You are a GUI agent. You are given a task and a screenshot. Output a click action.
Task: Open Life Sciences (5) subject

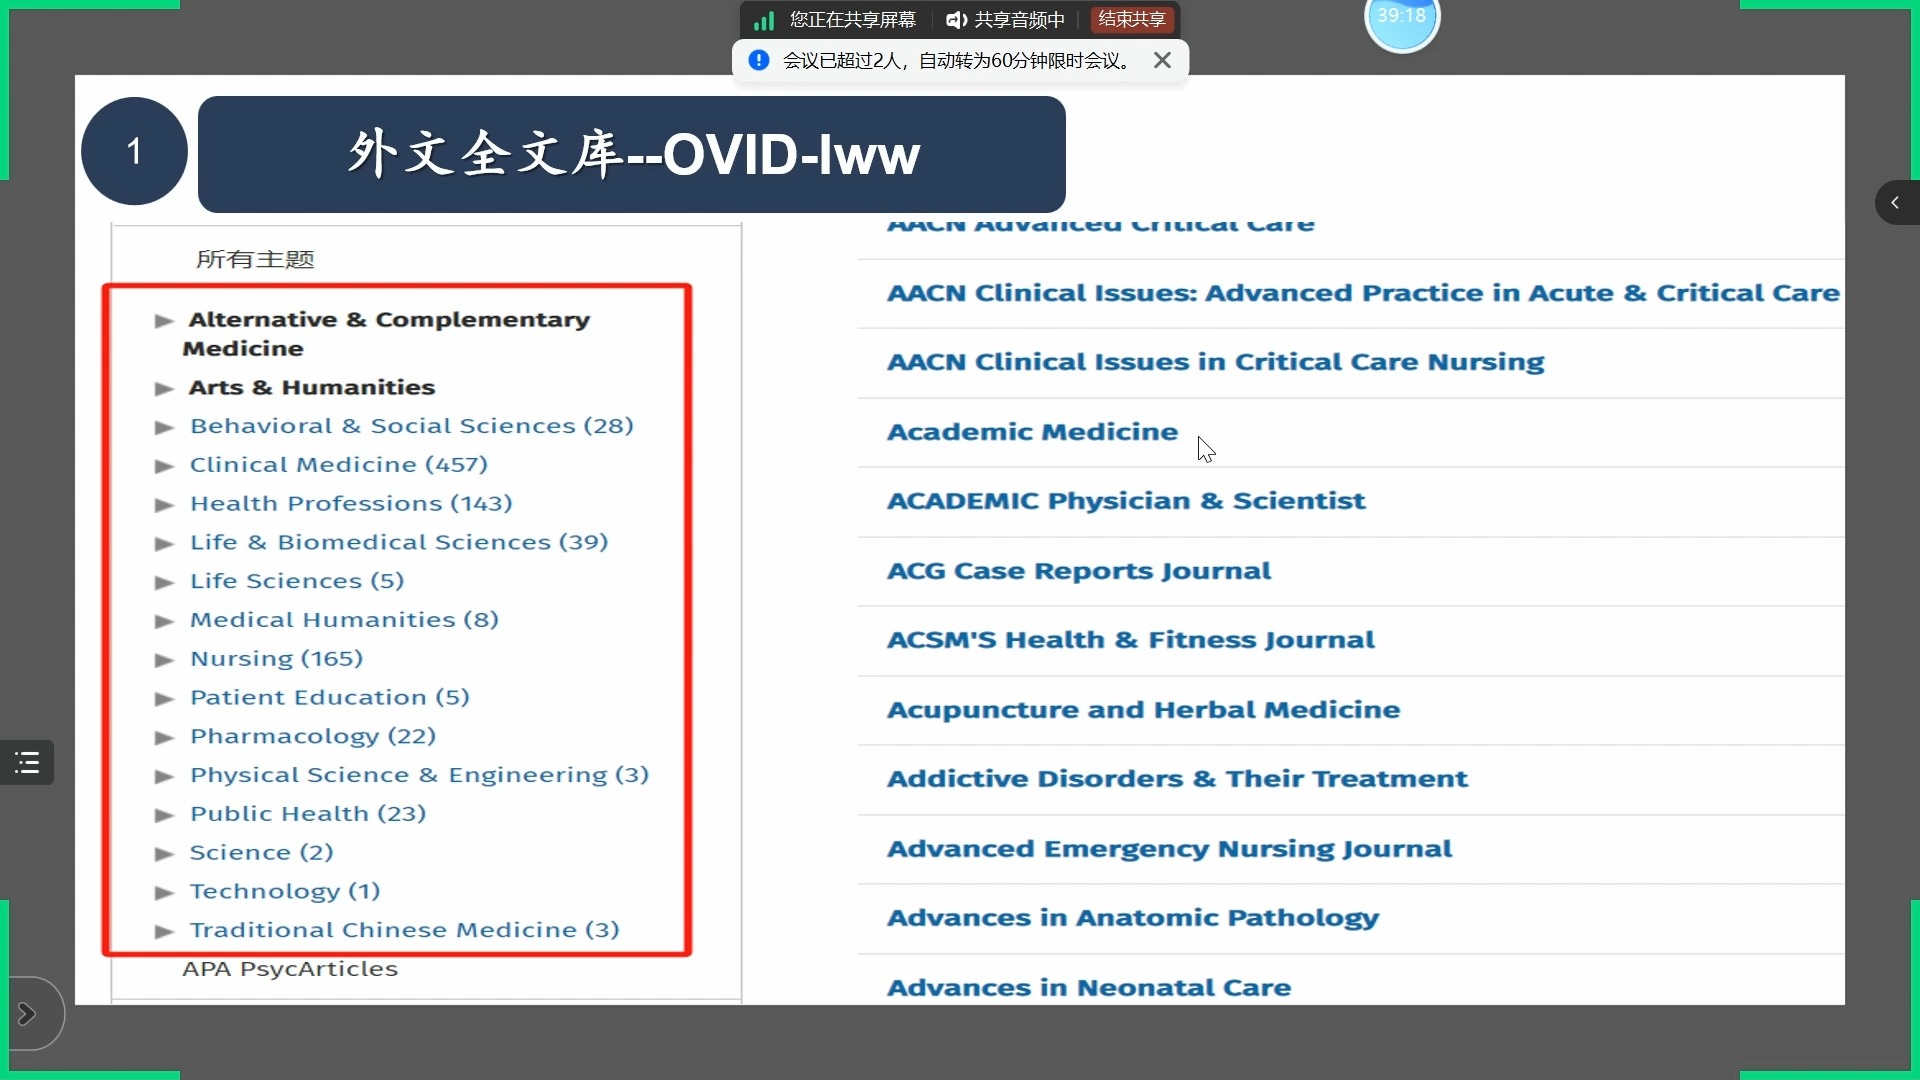[x=297, y=581]
